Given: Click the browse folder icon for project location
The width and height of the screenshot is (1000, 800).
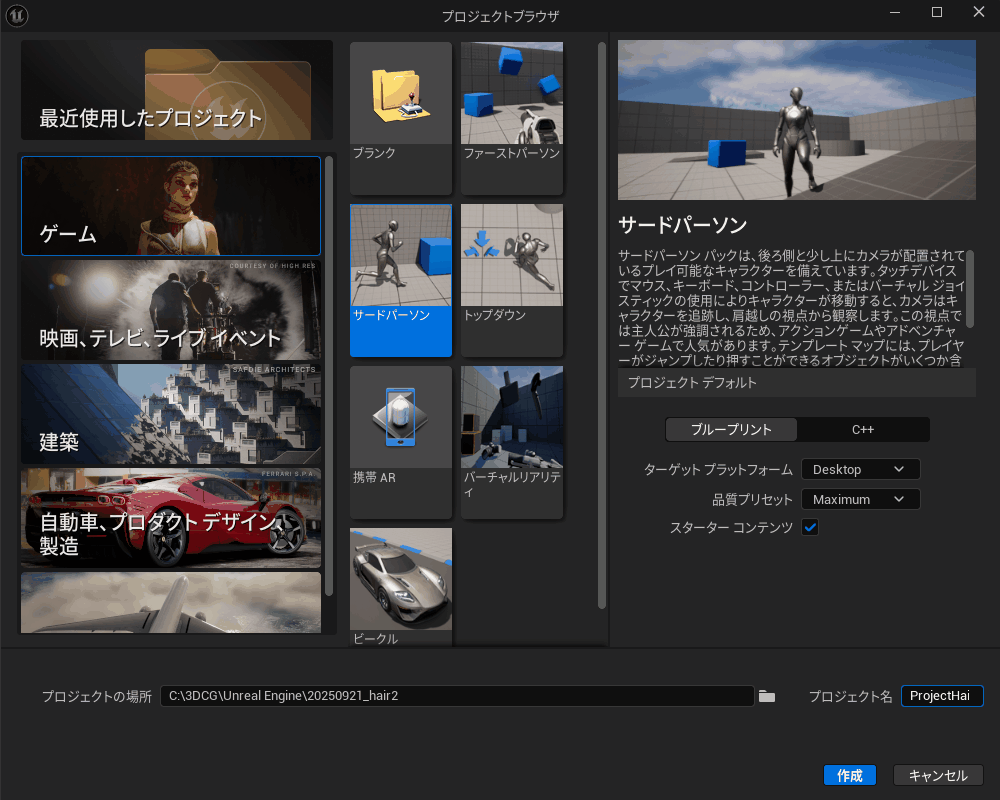Looking at the screenshot, I should pos(767,696).
